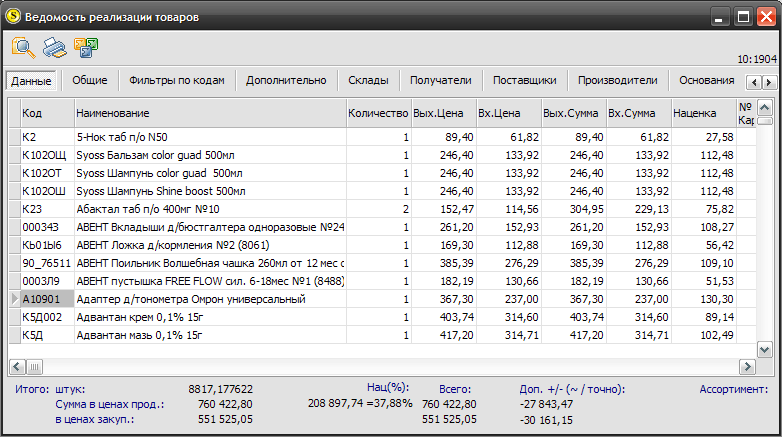Select row Адвантан мазь 0,1% 15г

pyautogui.click(x=383, y=335)
